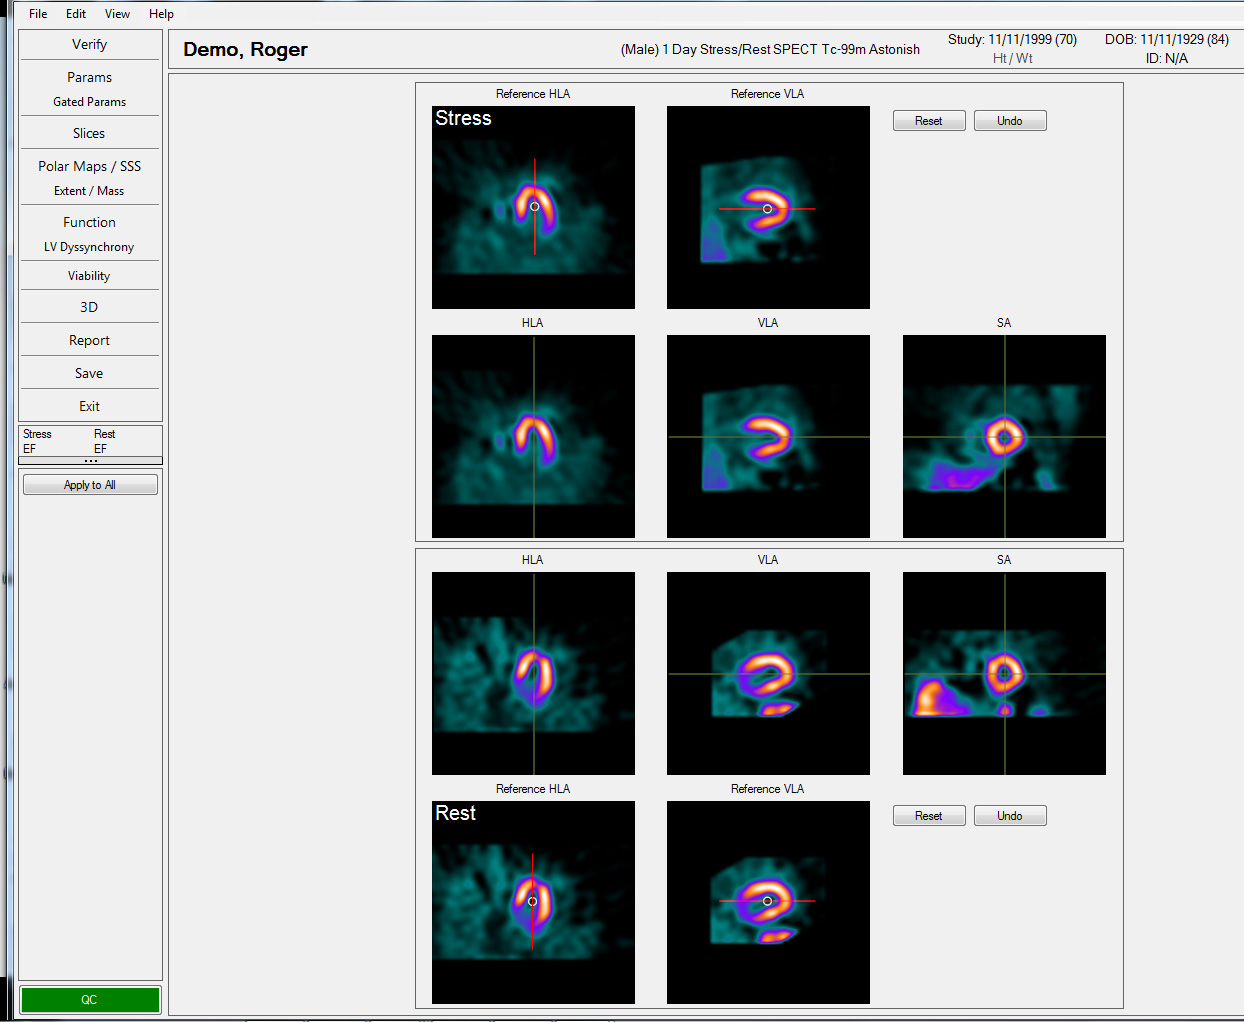Select the Stress SA image
The width and height of the screenshot is (1244, 1022).
[x=1004, y=436]
